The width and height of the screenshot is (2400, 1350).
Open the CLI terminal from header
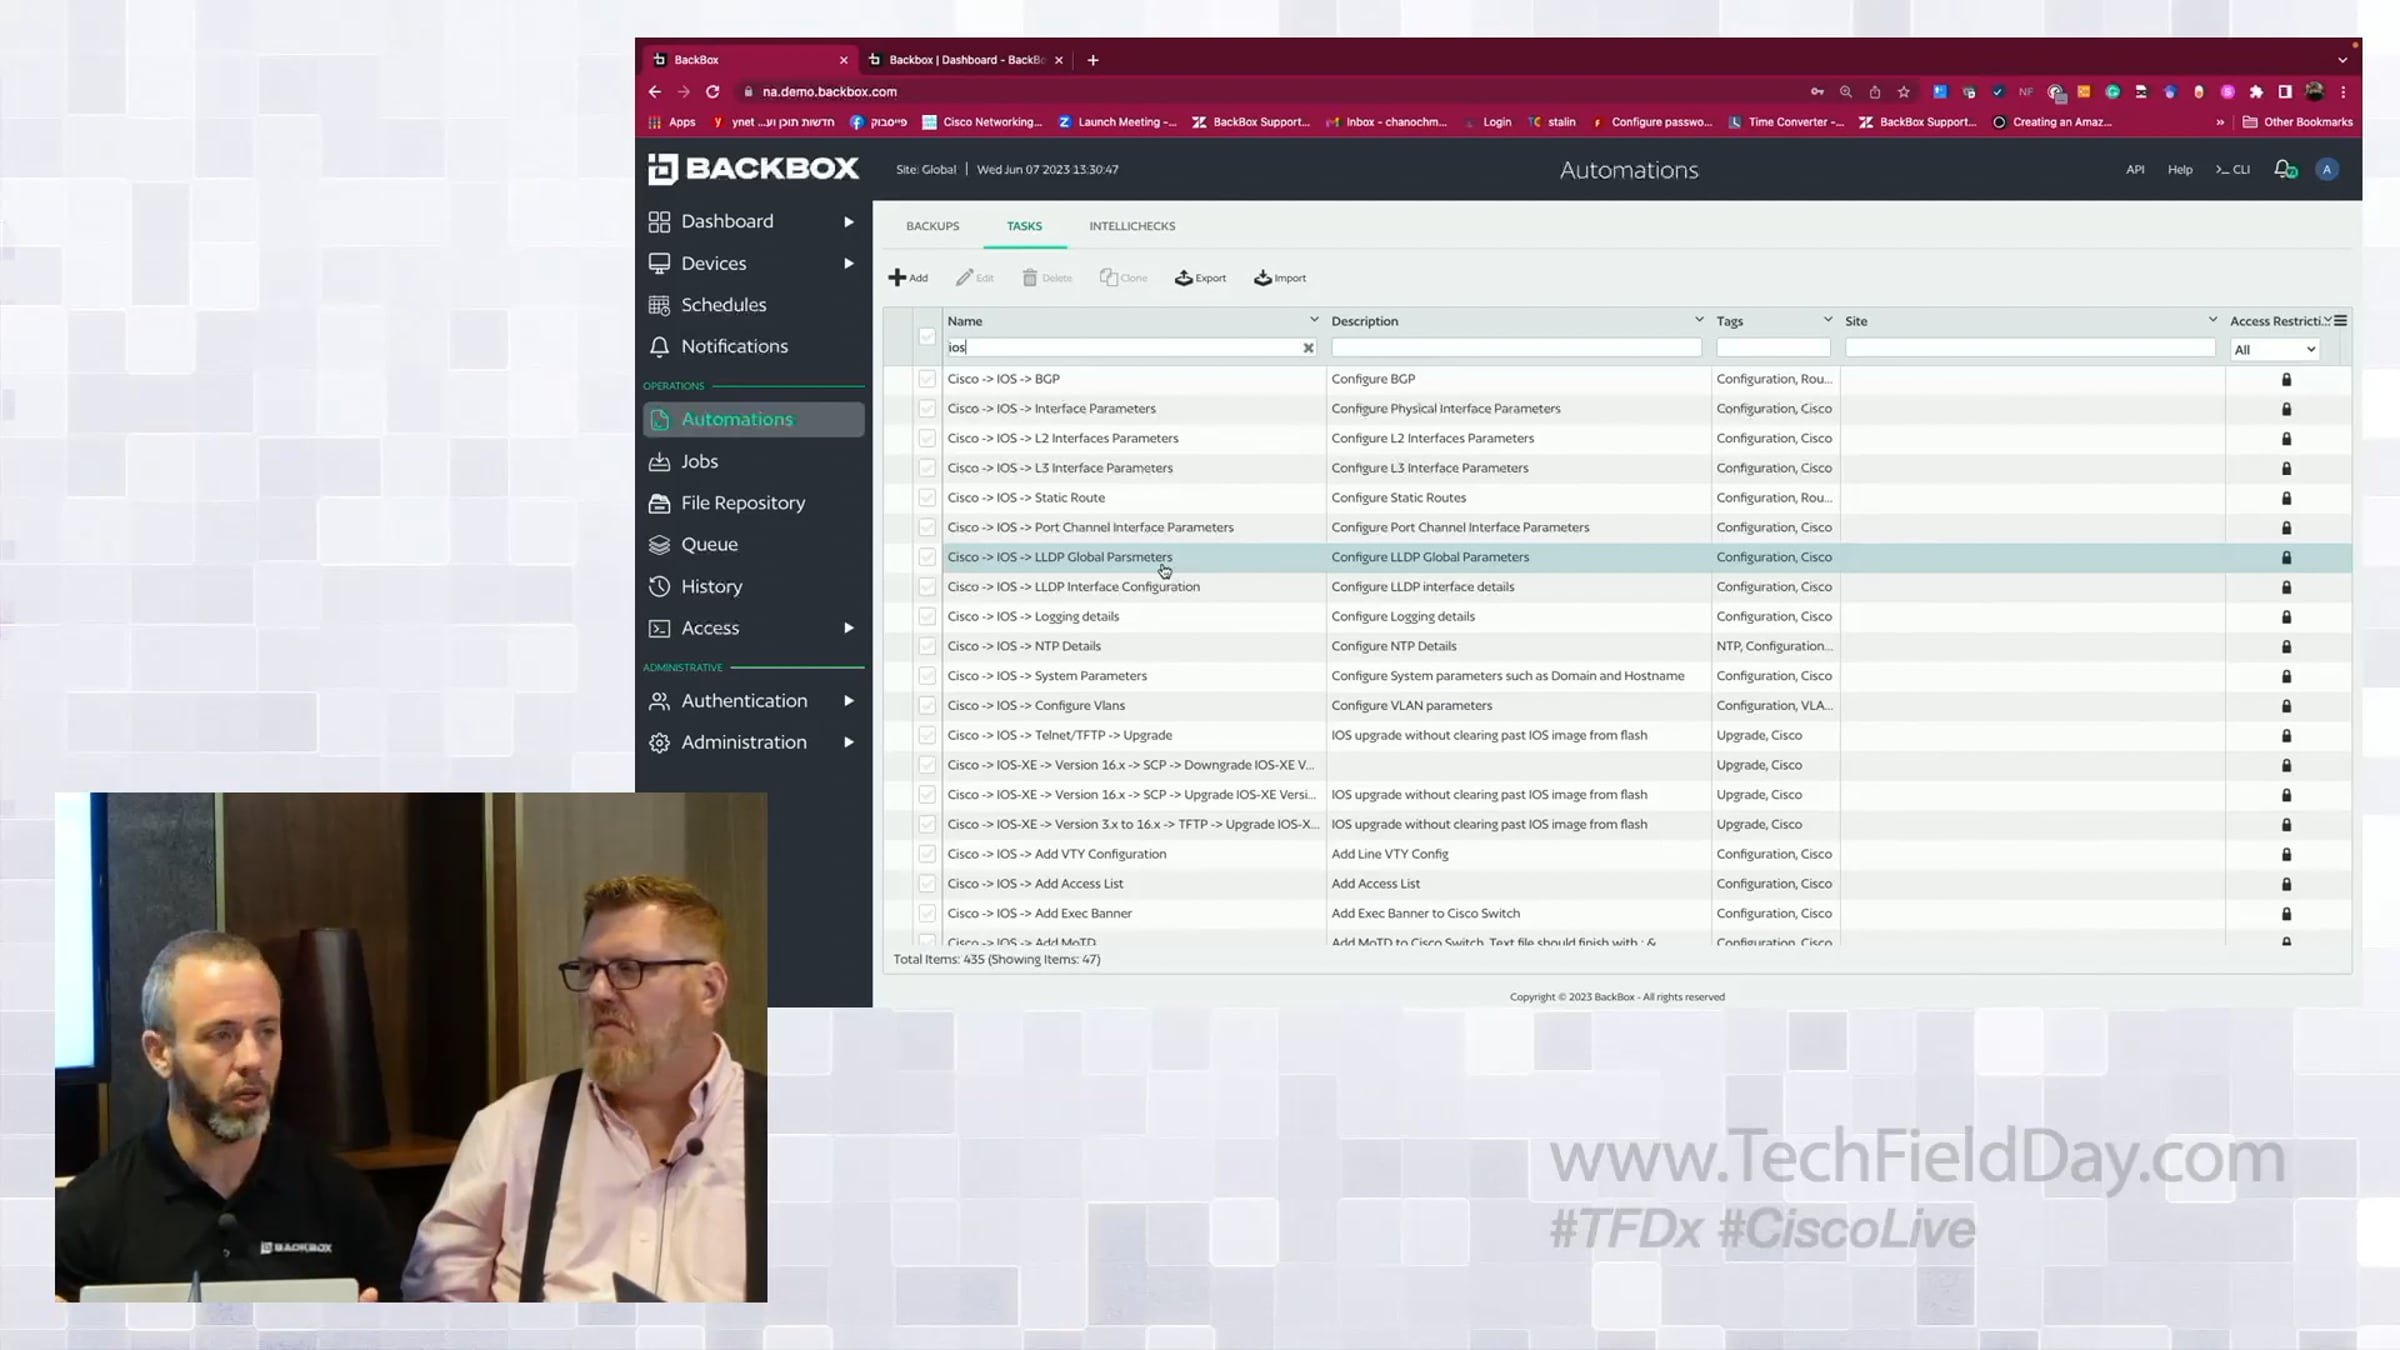click(x=2232, y=169)
